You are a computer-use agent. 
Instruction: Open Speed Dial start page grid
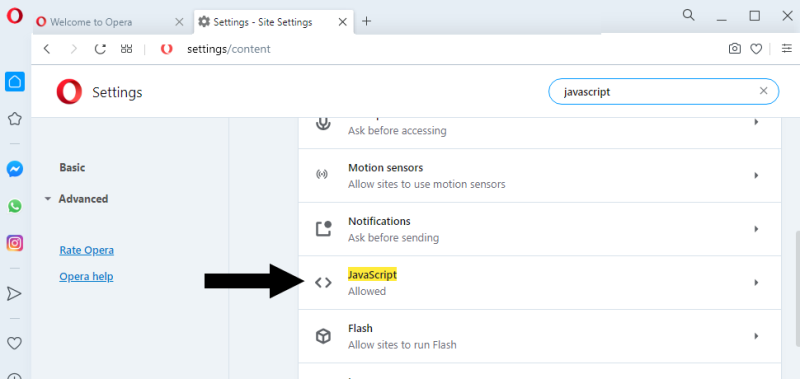pyautogui.click(x=127, y=49)
